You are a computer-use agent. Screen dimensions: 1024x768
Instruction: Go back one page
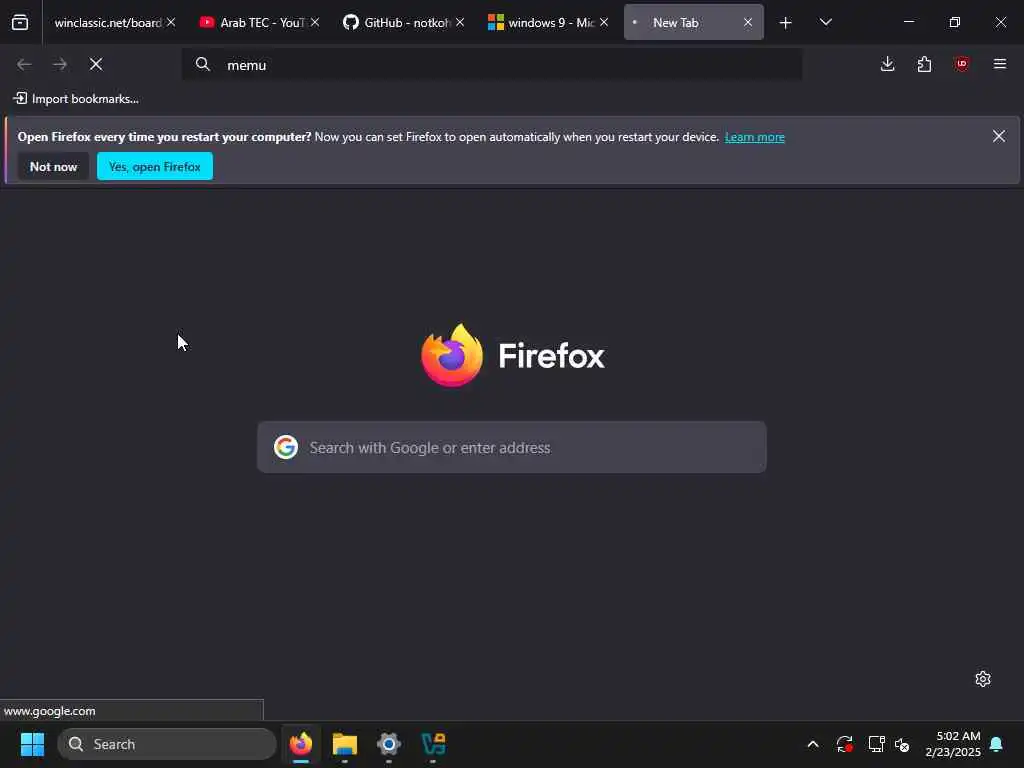click(x=24, y=64)
